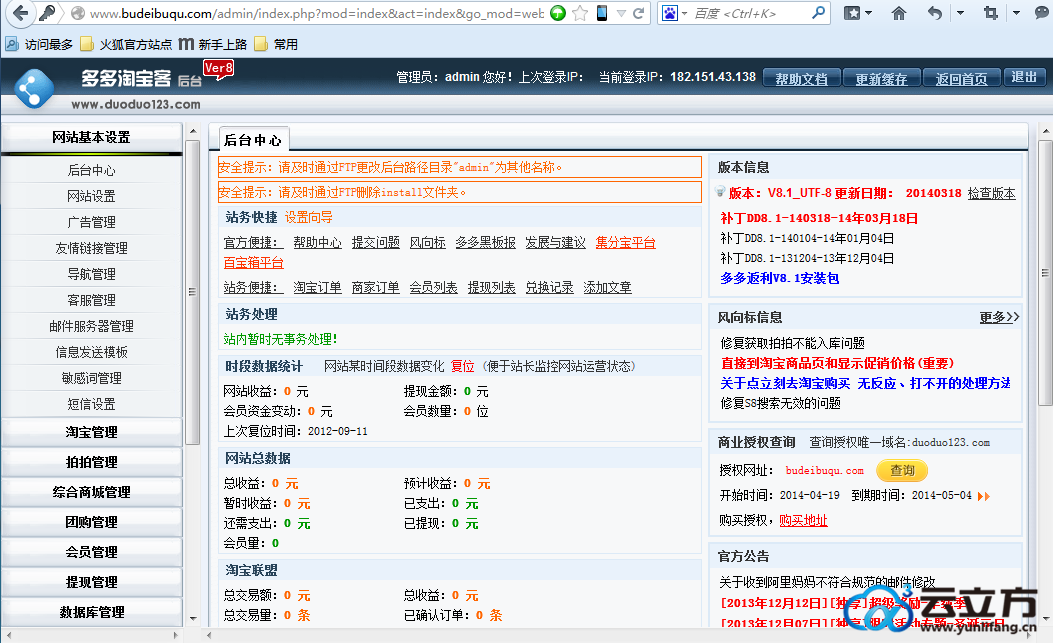The width and height of the screenshot is (1053, 643).
Task: Open 广告管理 in the sidebar
Action: coord(91,222)
